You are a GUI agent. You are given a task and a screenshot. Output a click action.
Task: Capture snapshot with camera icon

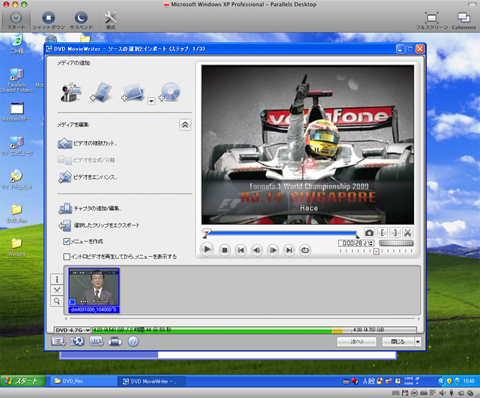[x=369, y=232]
